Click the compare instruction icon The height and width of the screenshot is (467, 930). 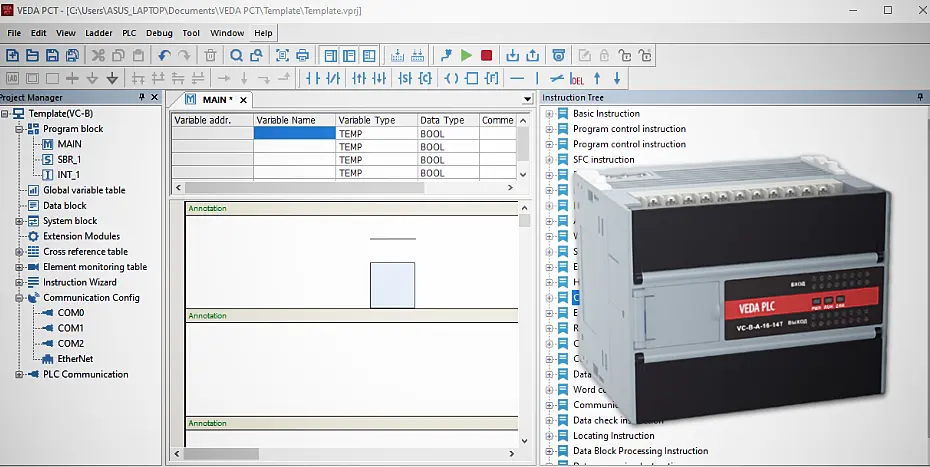pyautogui.click(x=425, y=78)
